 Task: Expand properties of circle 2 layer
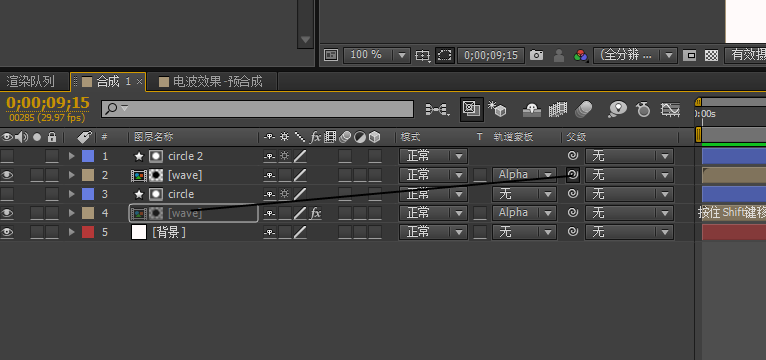pyautogui.click(x=72, y=156)
